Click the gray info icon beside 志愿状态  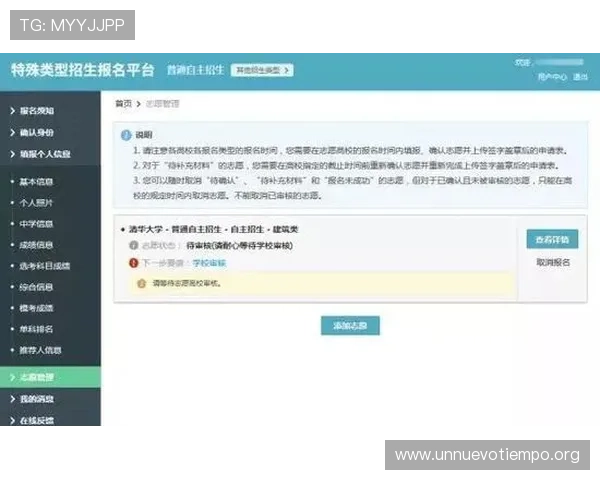point(134,245)
